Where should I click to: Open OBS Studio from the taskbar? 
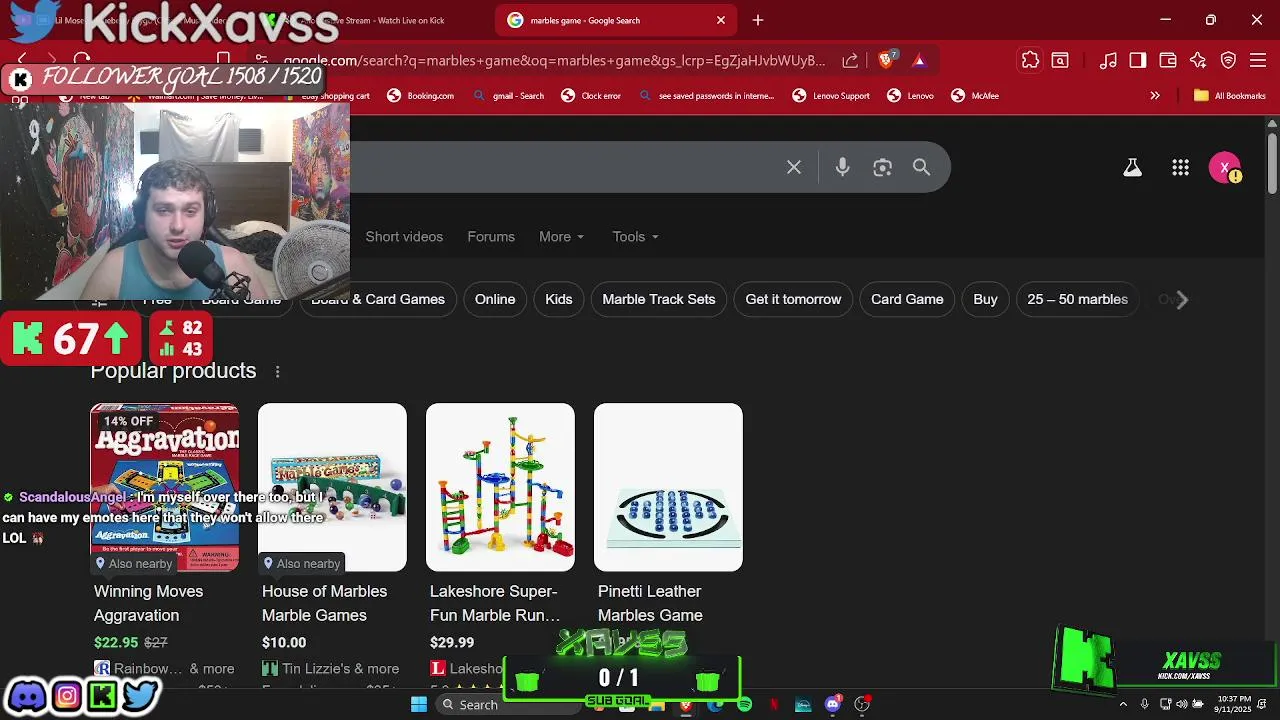862,705
